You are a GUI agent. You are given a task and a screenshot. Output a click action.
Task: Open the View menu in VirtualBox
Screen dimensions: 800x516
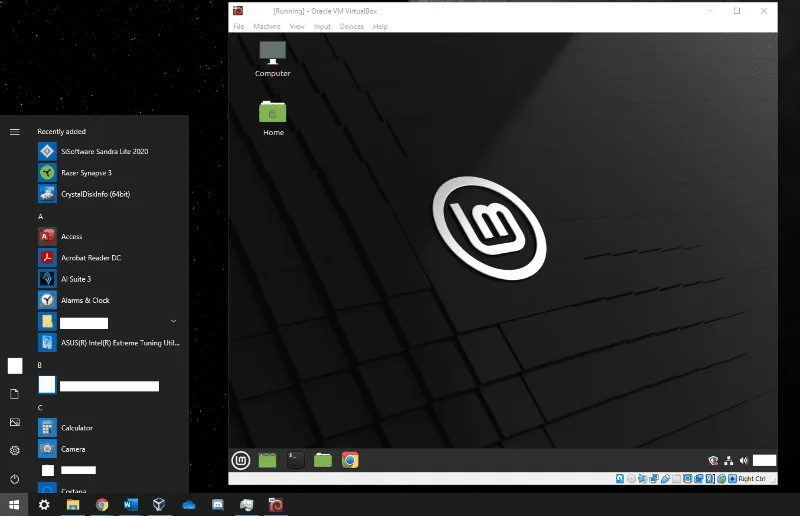click(x=297, y=27)
